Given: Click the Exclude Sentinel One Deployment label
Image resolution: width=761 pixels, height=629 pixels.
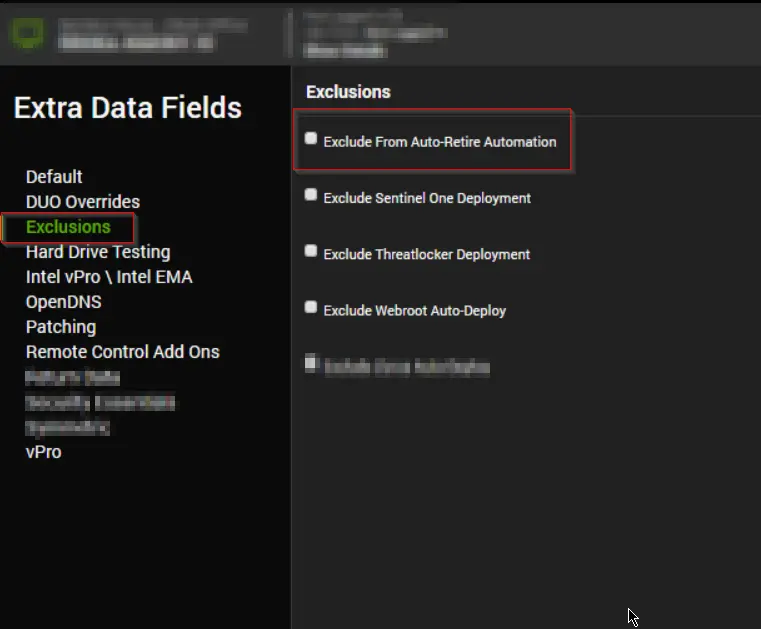Looking at the screenshot, I should [427, 199].
